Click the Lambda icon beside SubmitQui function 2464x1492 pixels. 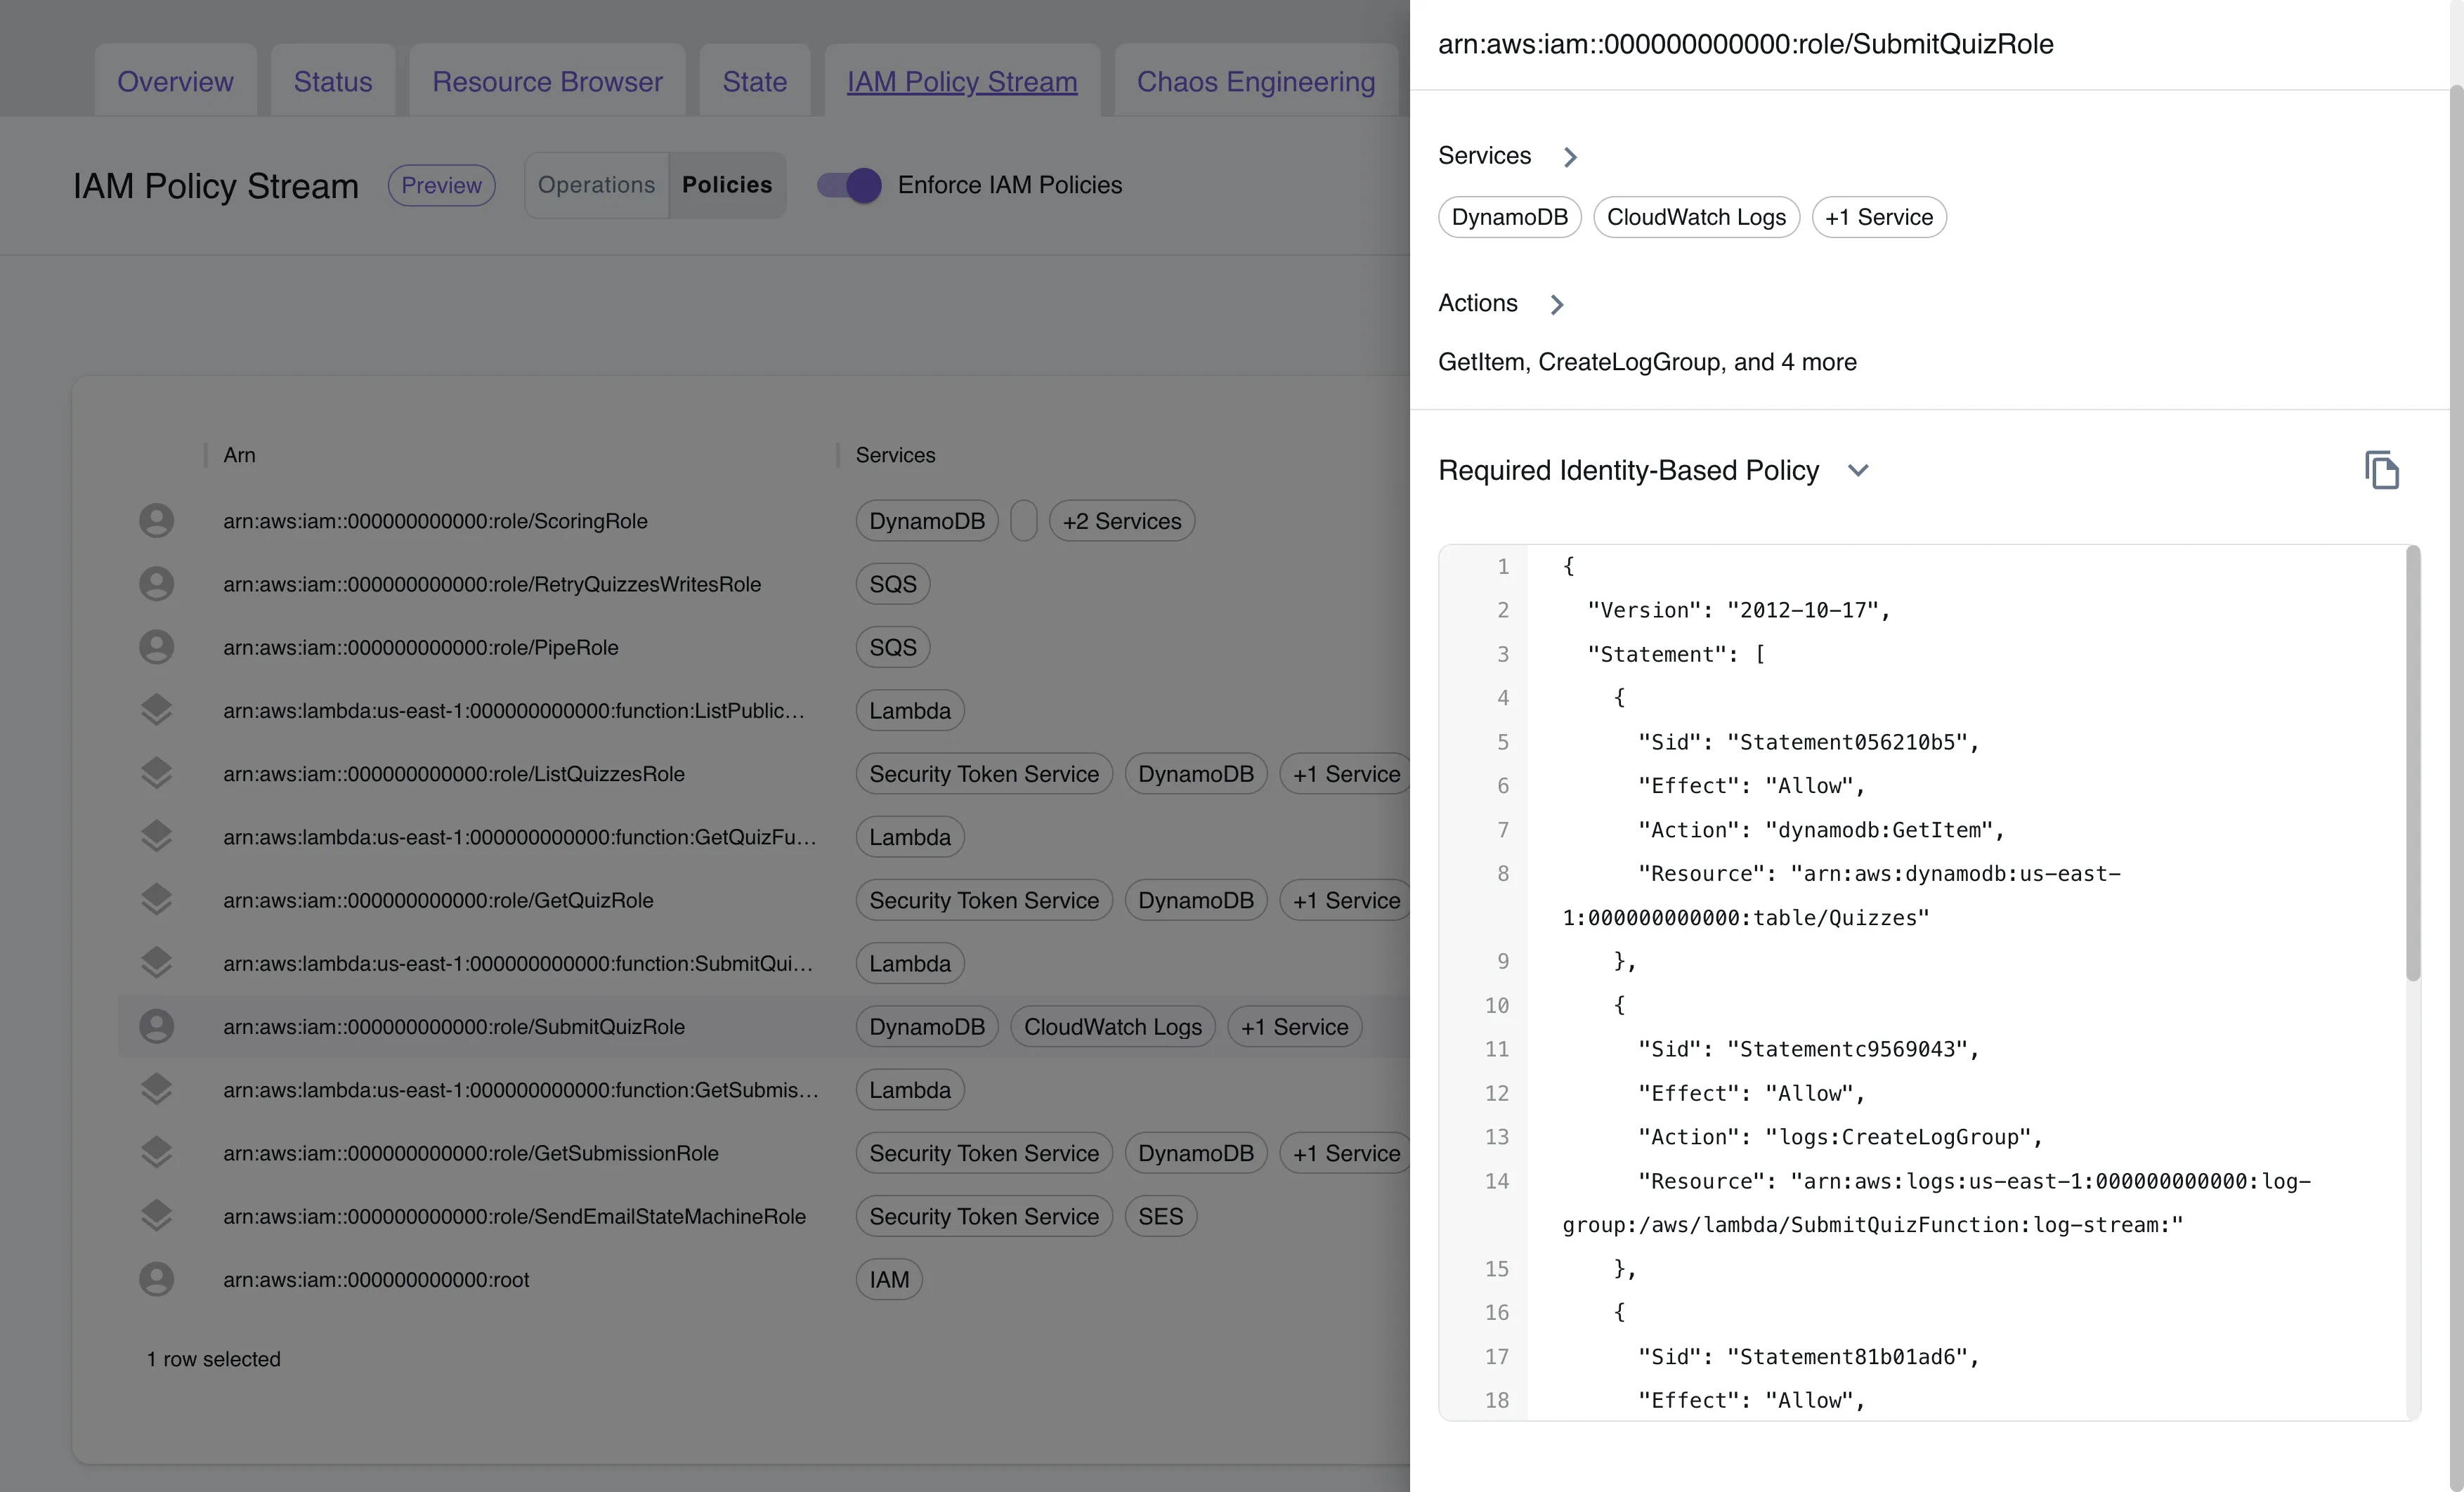[157, 962]
